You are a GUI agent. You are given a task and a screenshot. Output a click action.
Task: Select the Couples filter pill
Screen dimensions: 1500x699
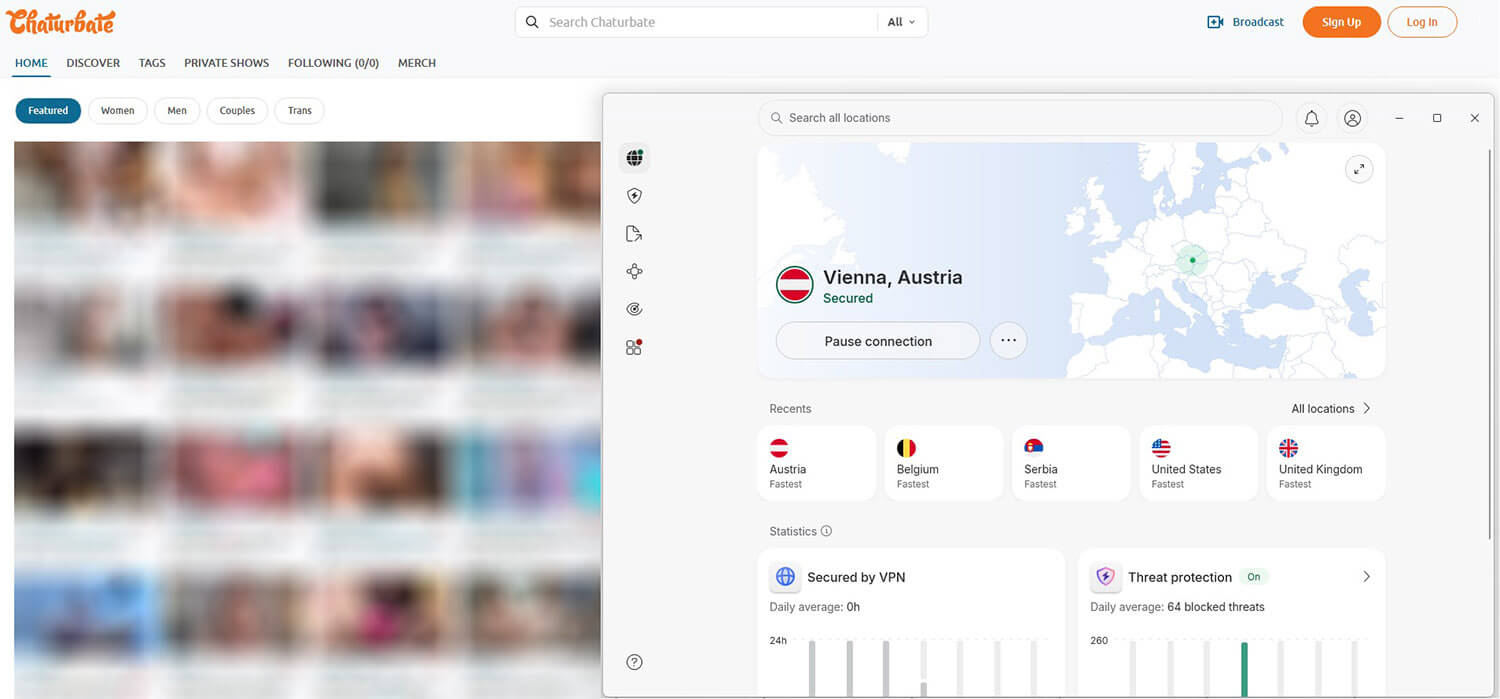coord(237,111)
